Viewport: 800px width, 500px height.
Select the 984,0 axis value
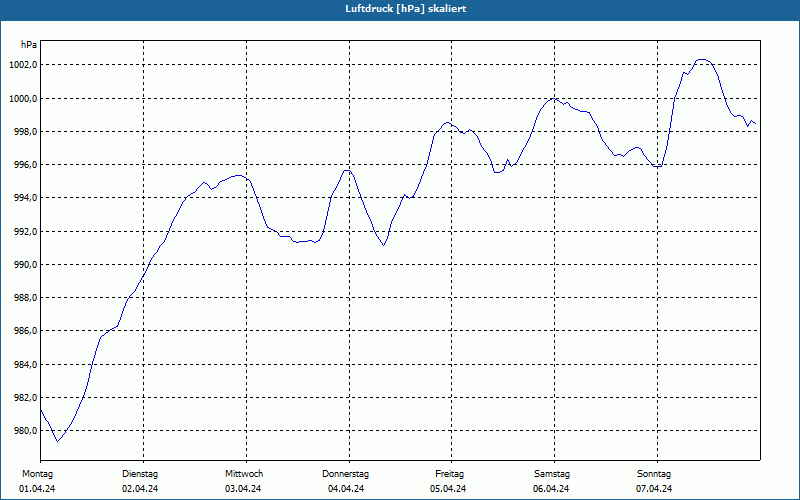(x=26, y=365)
